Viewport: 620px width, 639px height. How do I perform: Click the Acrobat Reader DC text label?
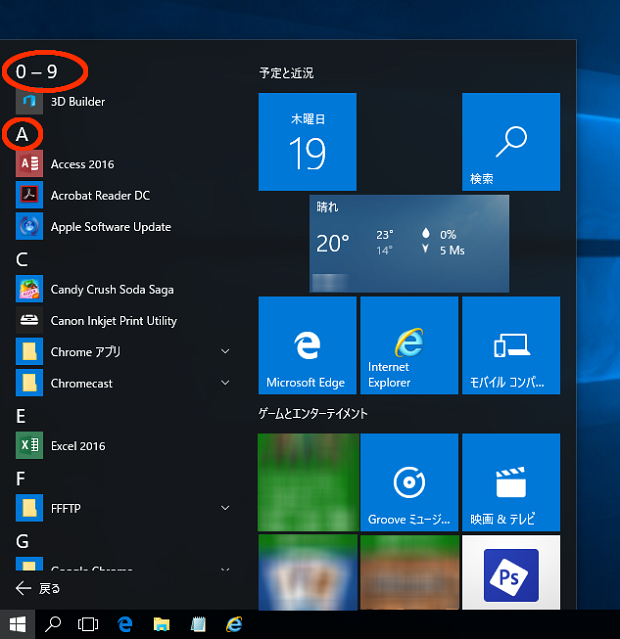point(100,196)
